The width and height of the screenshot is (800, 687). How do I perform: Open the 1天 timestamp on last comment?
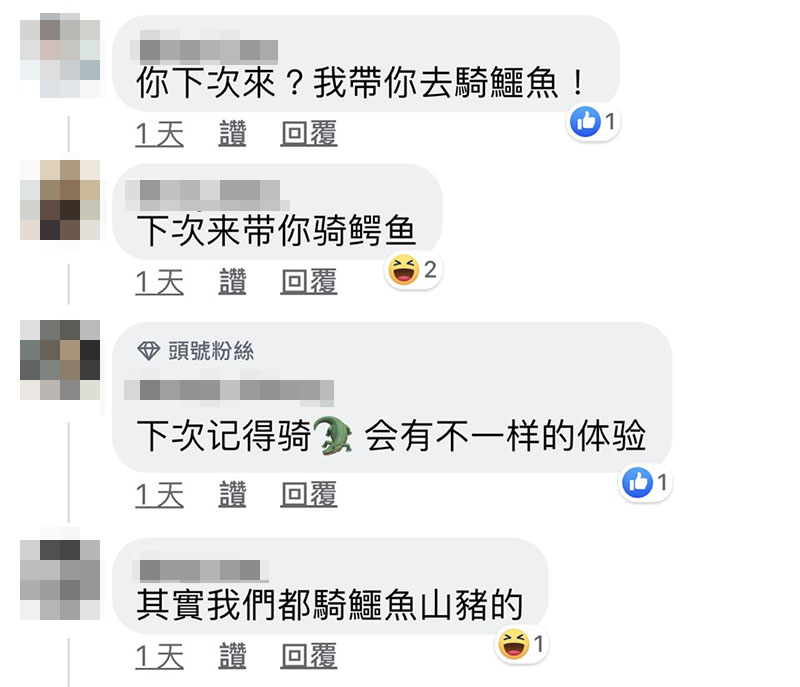point(160,657)
